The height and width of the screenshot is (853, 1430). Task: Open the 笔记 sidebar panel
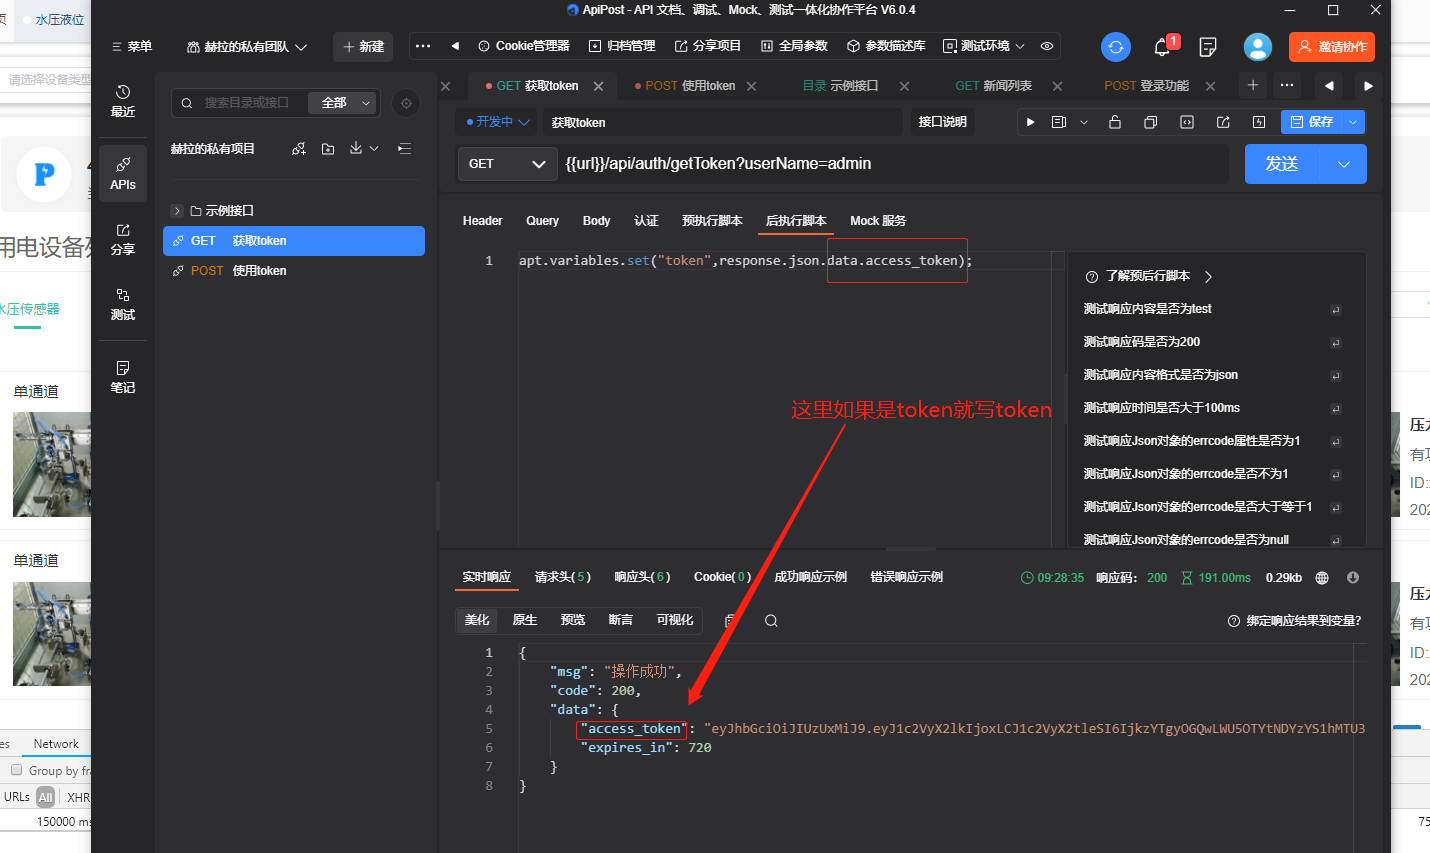122,378
